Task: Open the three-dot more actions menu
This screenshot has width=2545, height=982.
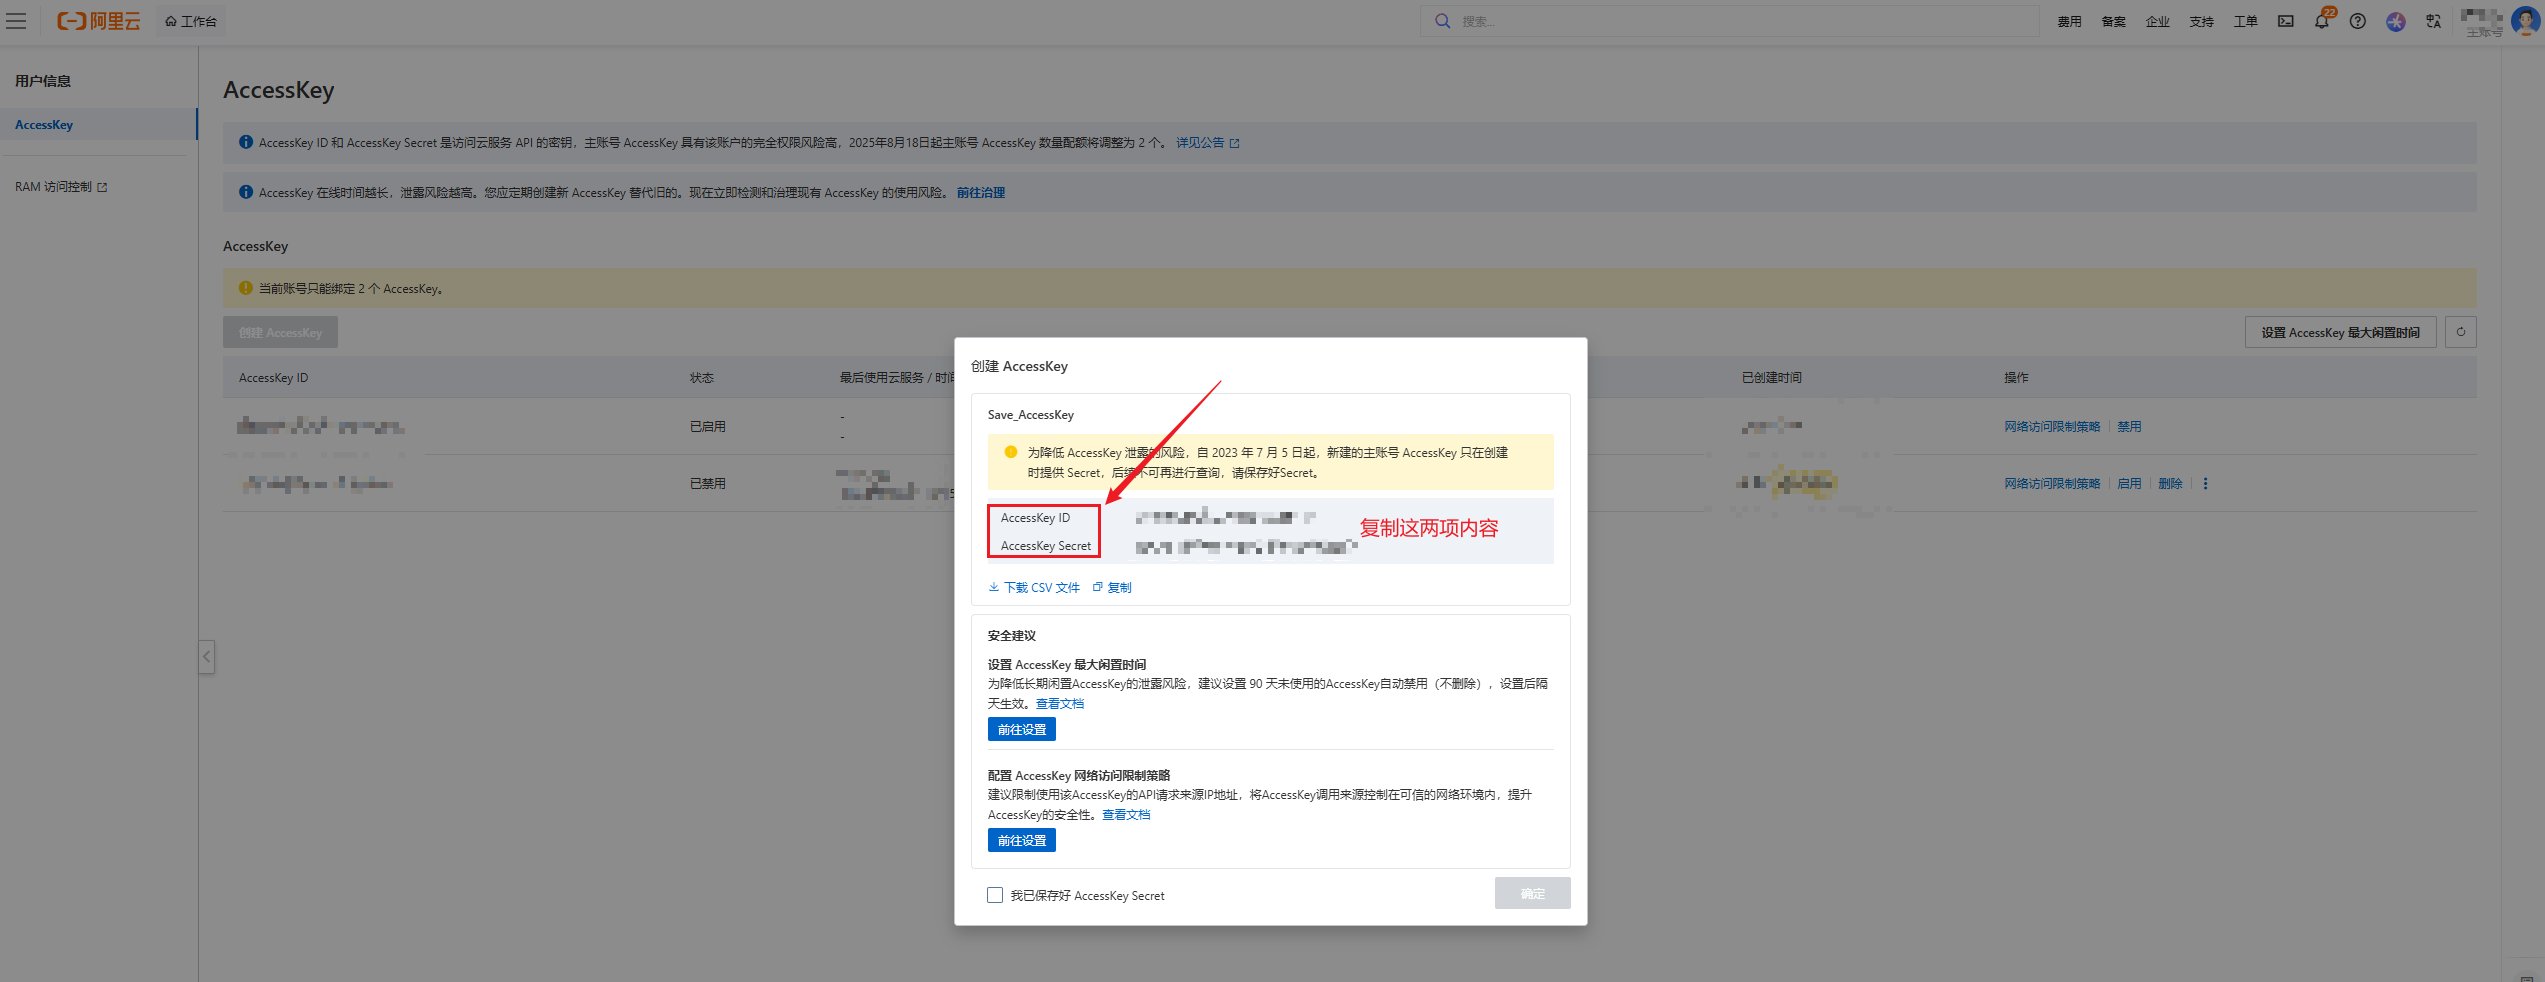Action: click(x=2205, y=484)
